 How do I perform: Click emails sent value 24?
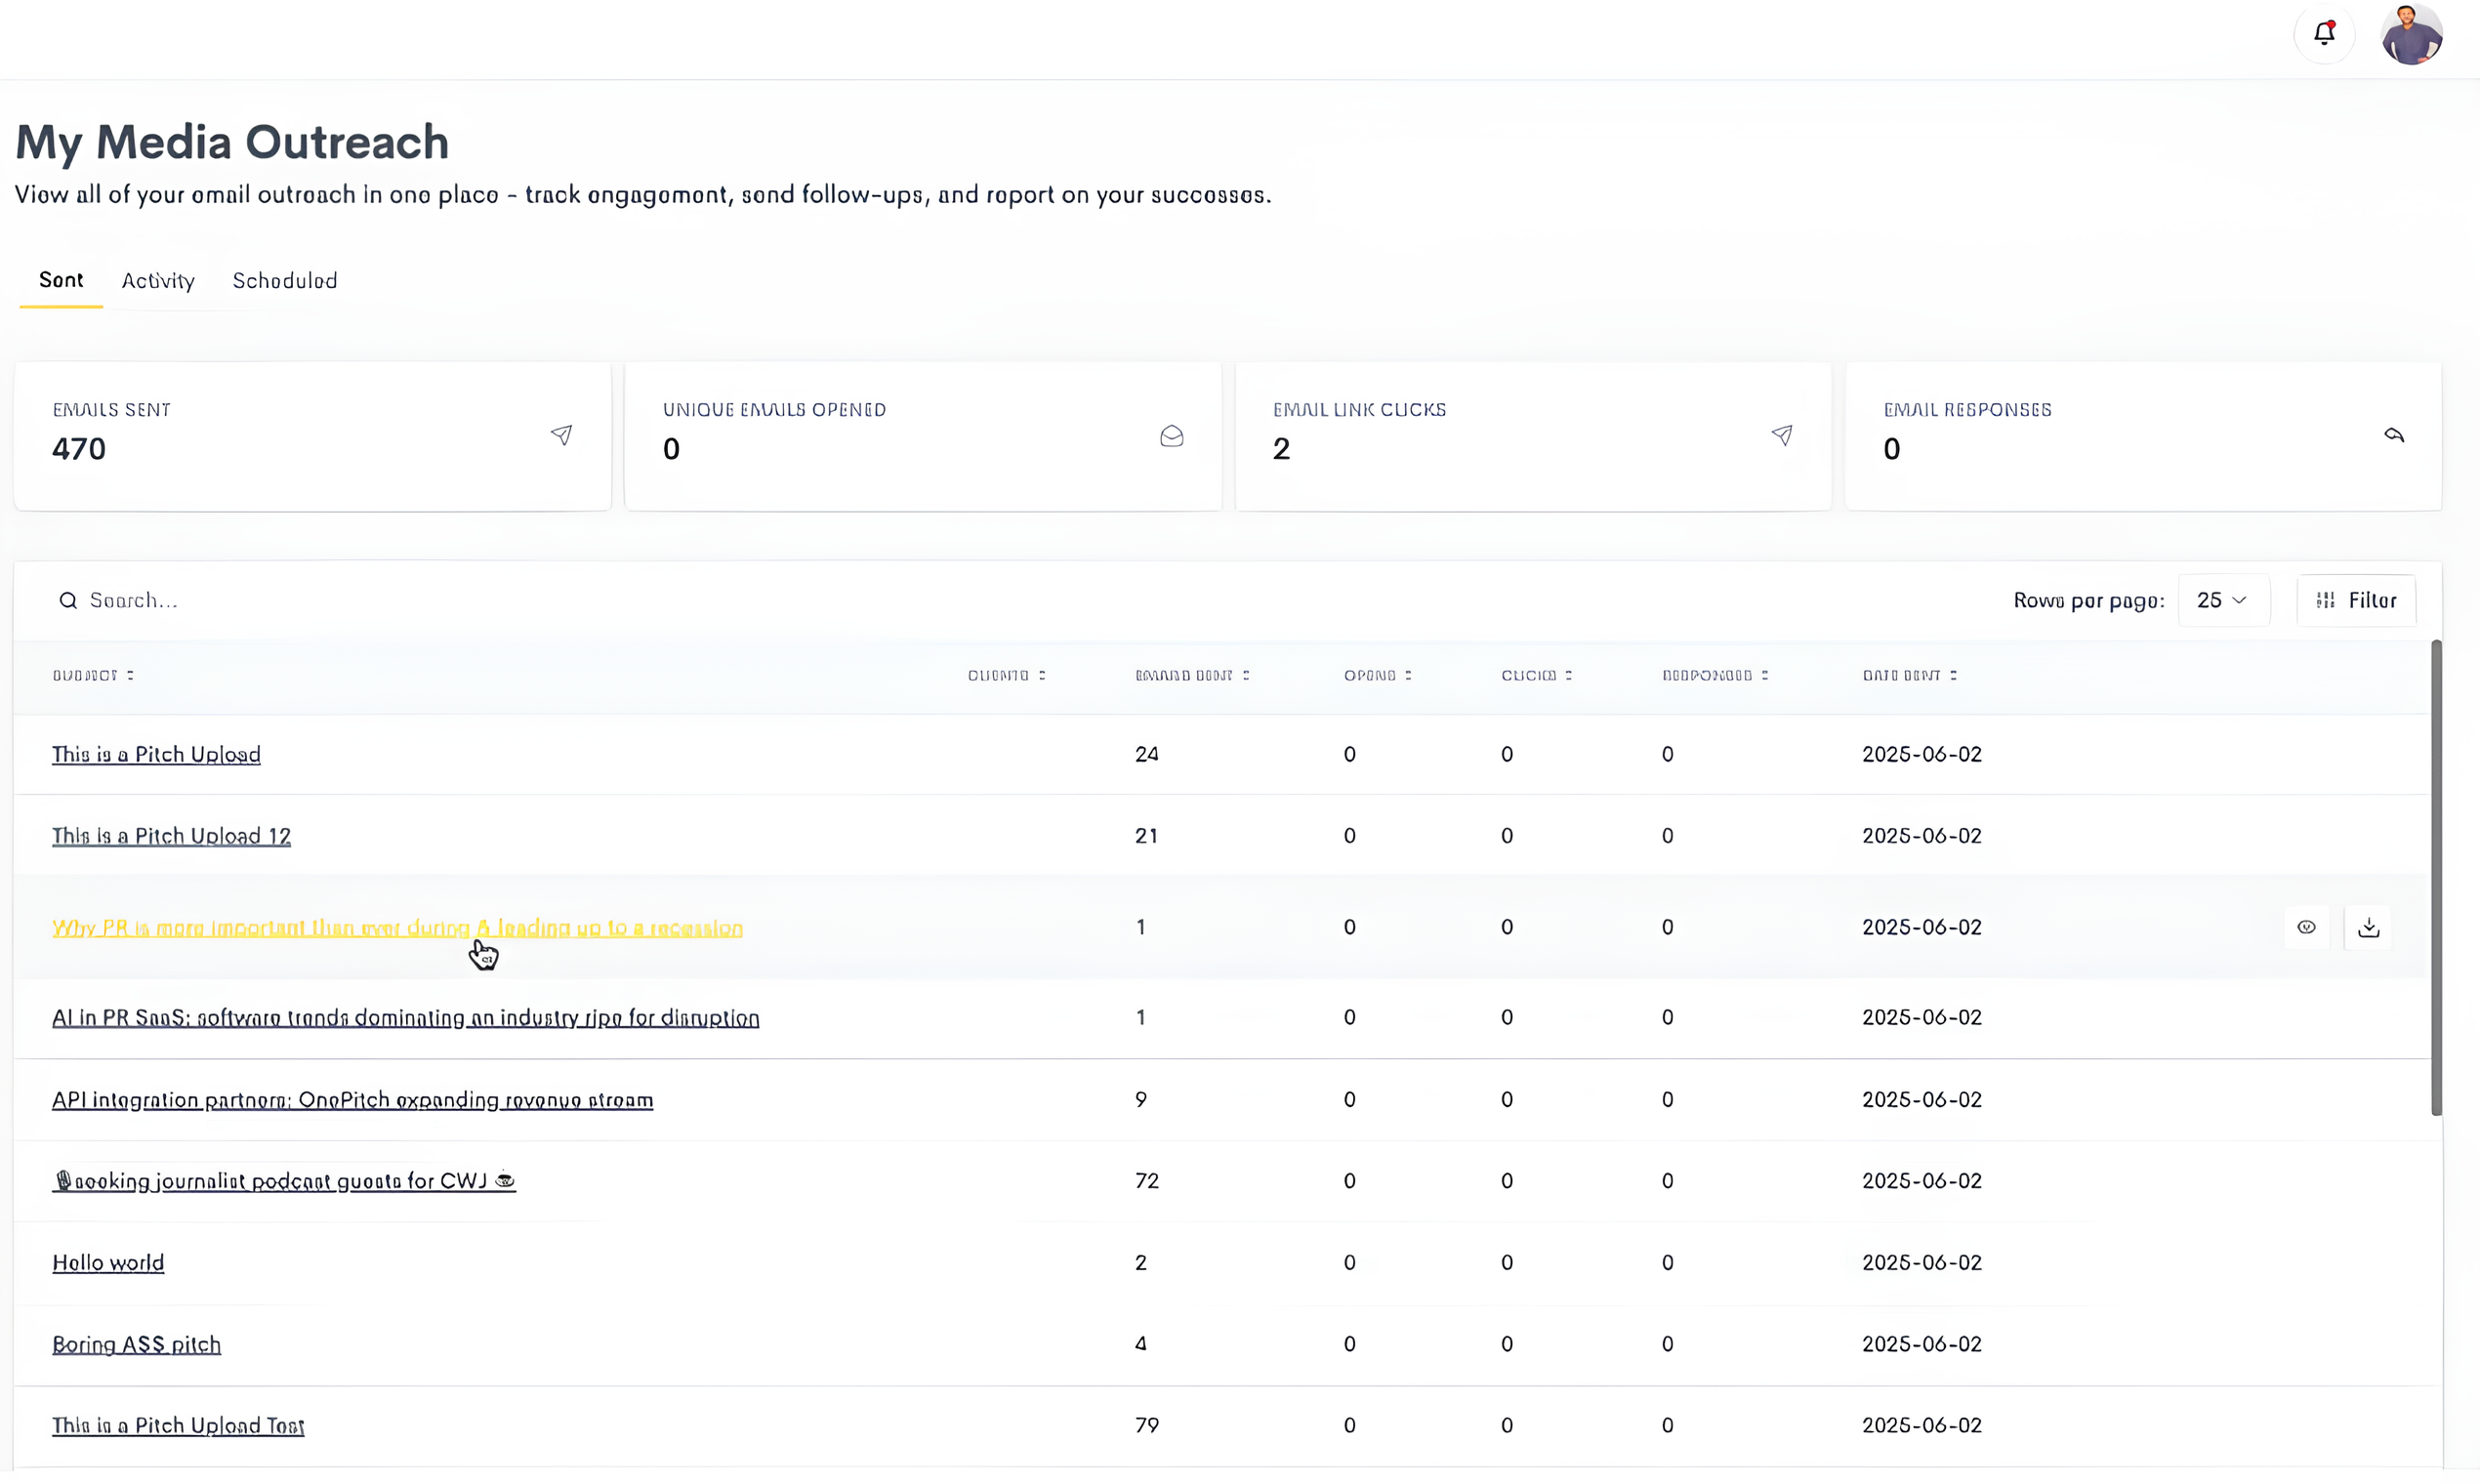[1146, 754]
